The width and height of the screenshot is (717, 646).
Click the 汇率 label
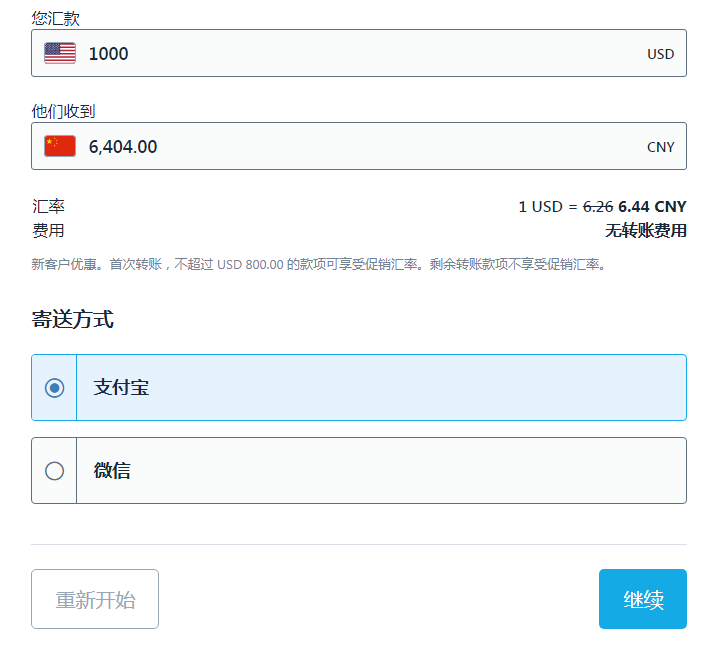(x=48, y=207)
